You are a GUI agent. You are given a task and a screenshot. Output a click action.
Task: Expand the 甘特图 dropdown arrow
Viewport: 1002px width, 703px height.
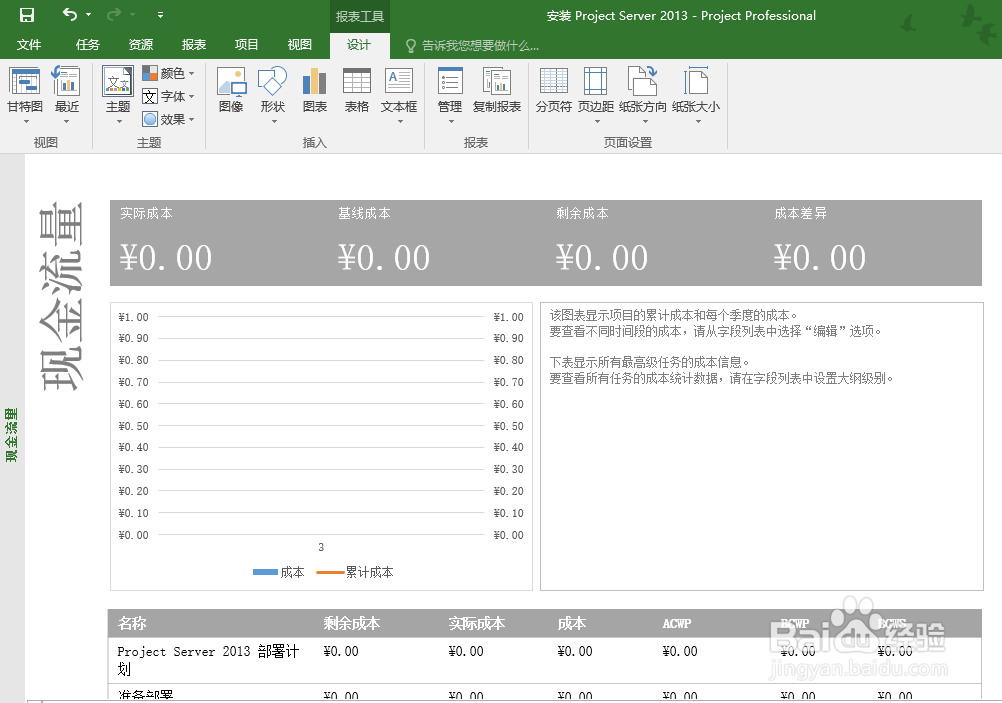click(26, 121)
